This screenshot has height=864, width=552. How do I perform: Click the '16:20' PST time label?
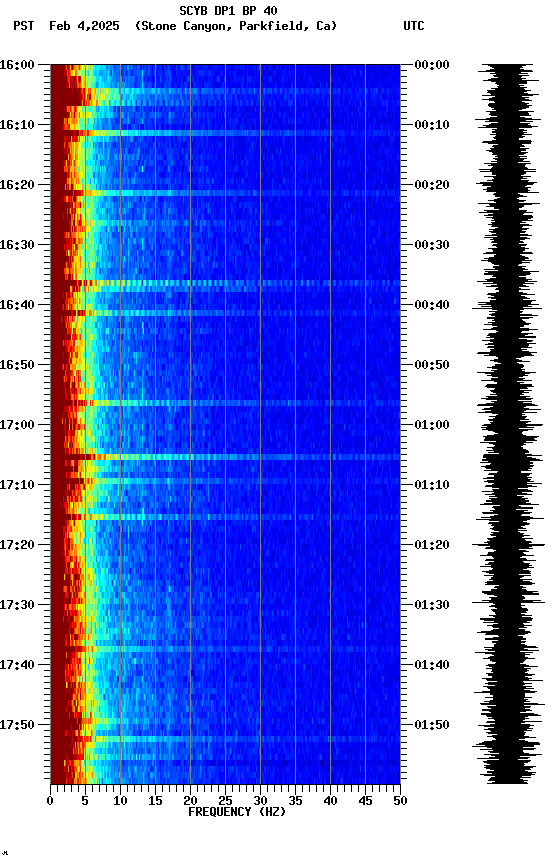pyautogui.click(x=17, y=185)
